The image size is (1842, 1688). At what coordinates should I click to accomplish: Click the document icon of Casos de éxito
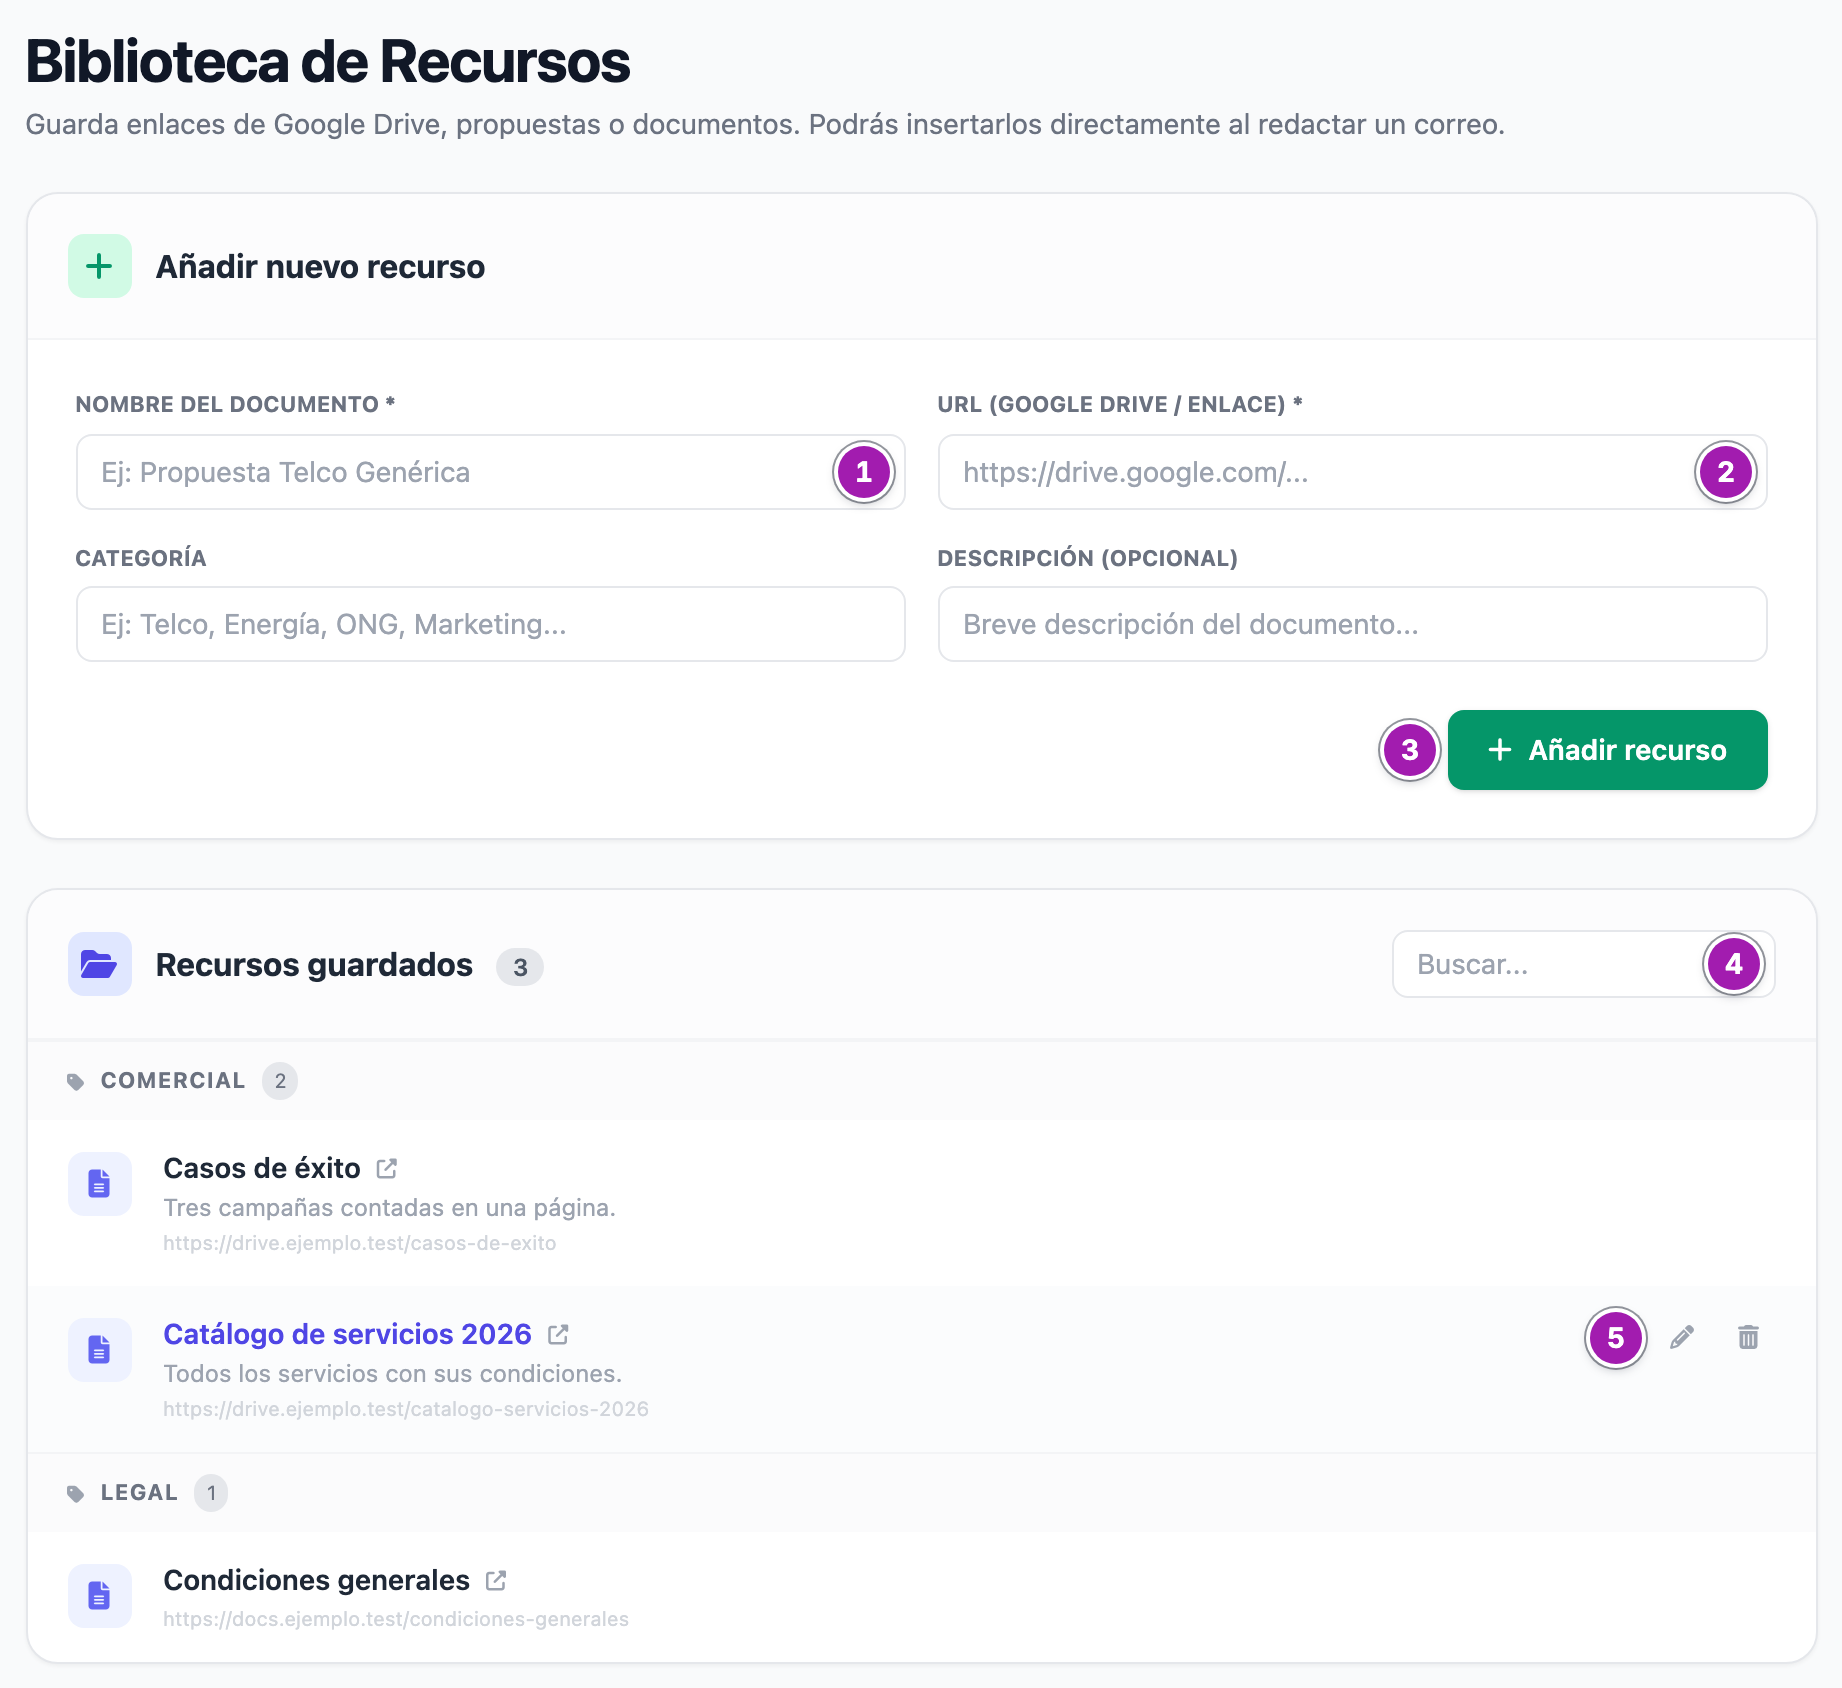point(100,1184)
